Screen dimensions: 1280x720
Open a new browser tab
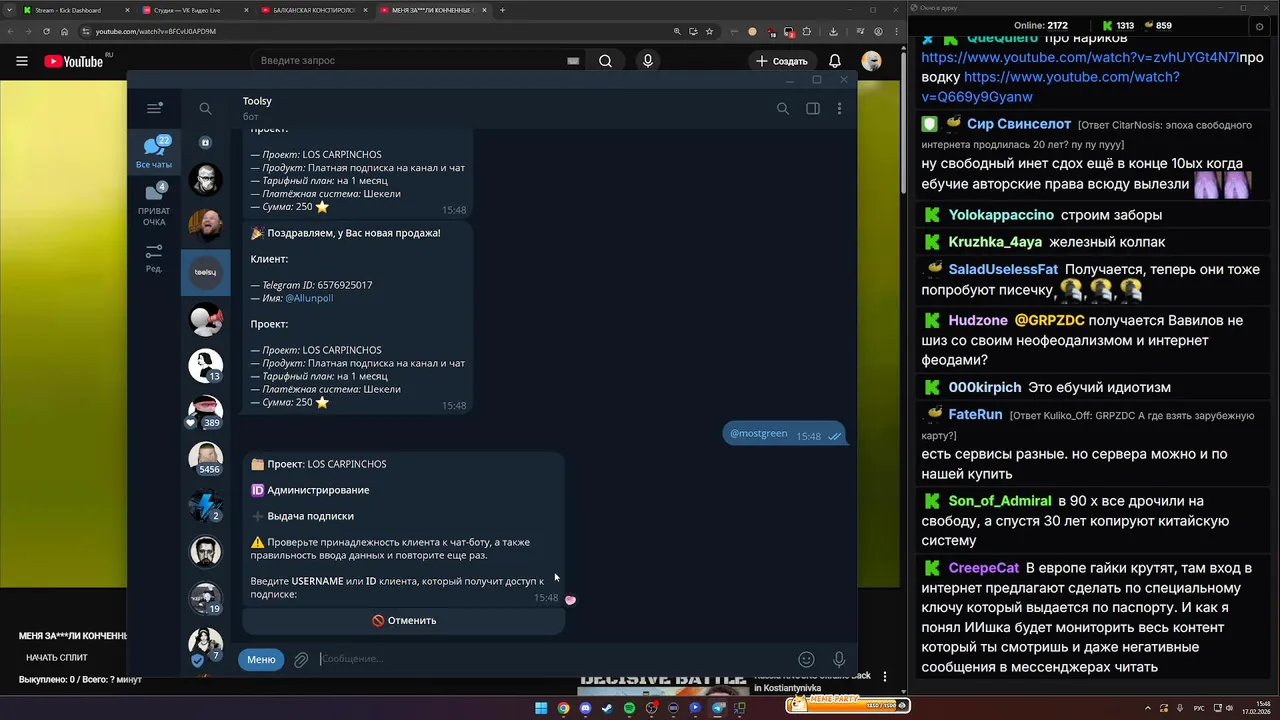[x=502, y=10]
